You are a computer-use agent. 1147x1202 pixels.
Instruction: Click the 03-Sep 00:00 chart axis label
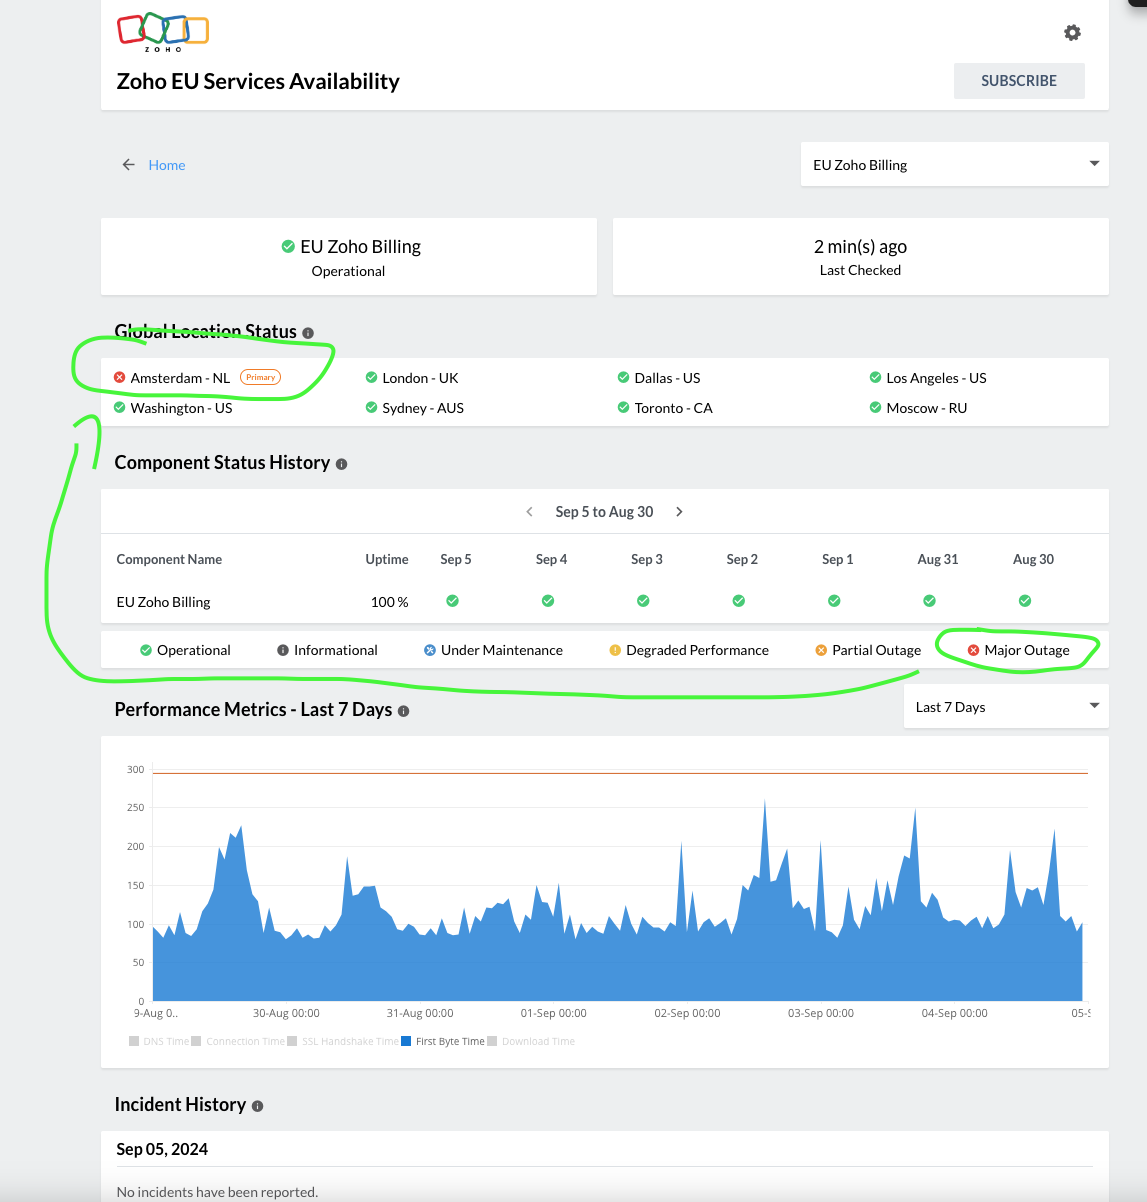[x=821, y=1013]
